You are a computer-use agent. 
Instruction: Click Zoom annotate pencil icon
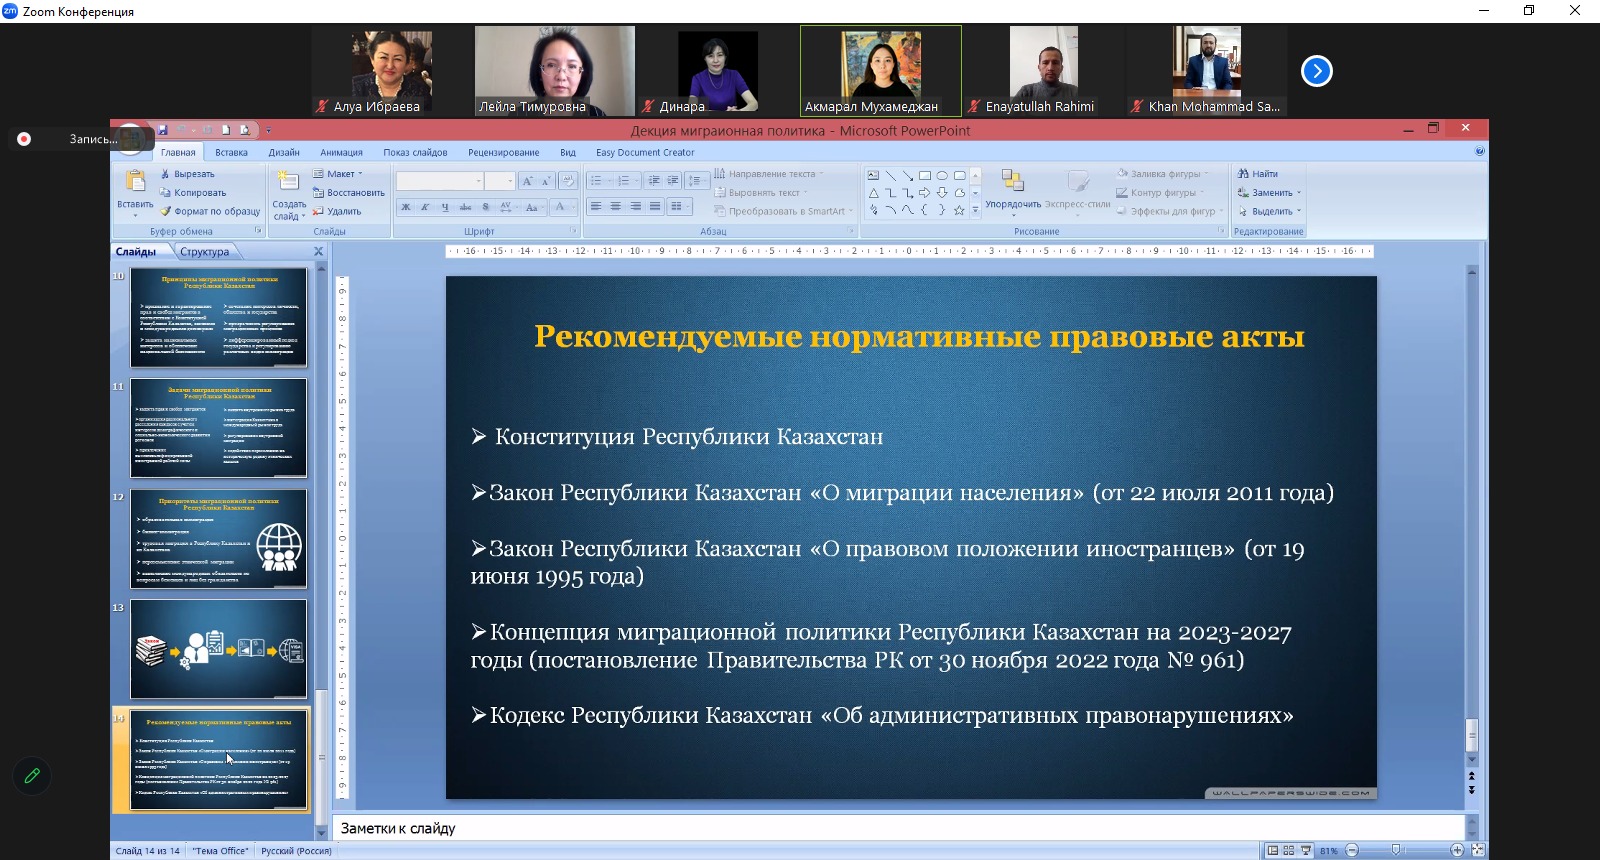(x=32, y=775)
